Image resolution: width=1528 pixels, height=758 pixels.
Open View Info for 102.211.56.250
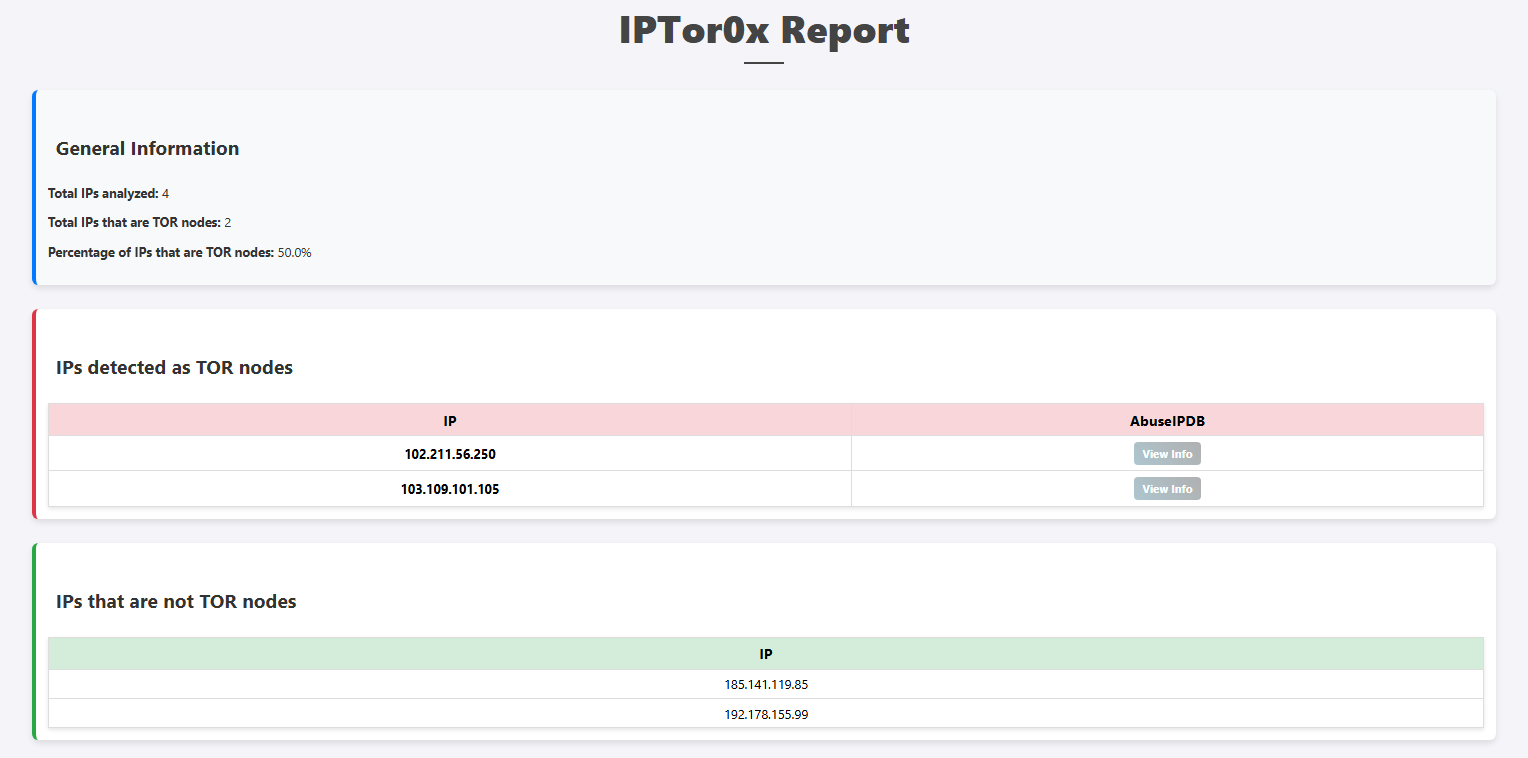coord(1167,454)
